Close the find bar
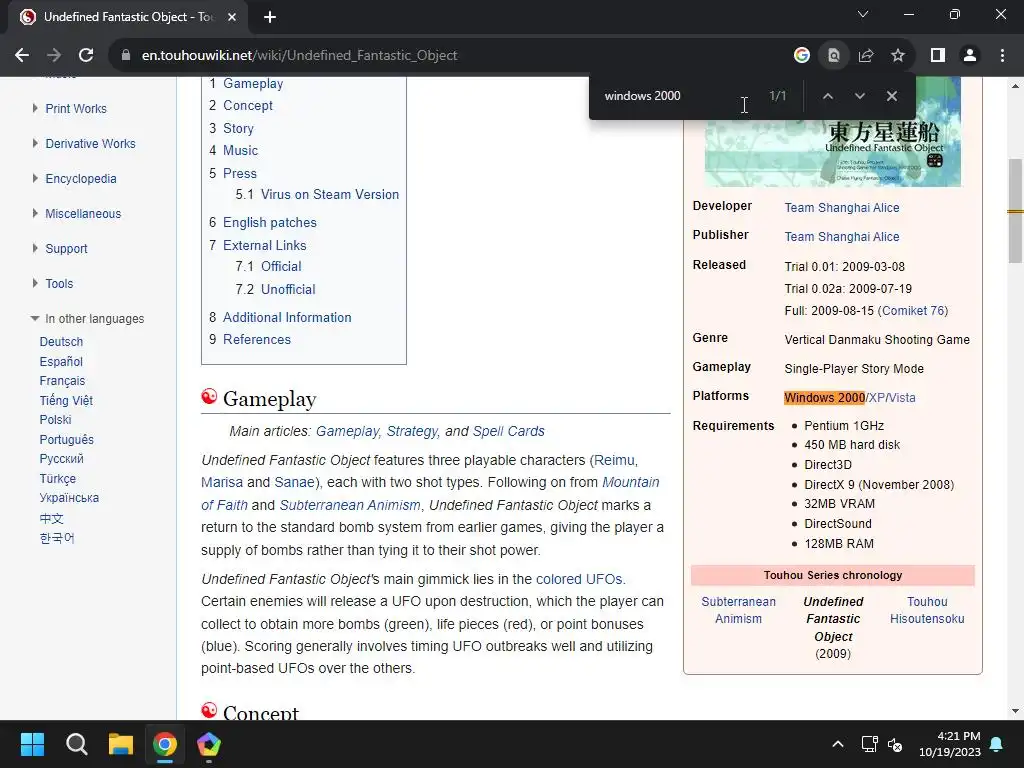The width and height of the screenshot is (1024, 768). [x=891, y=96]
